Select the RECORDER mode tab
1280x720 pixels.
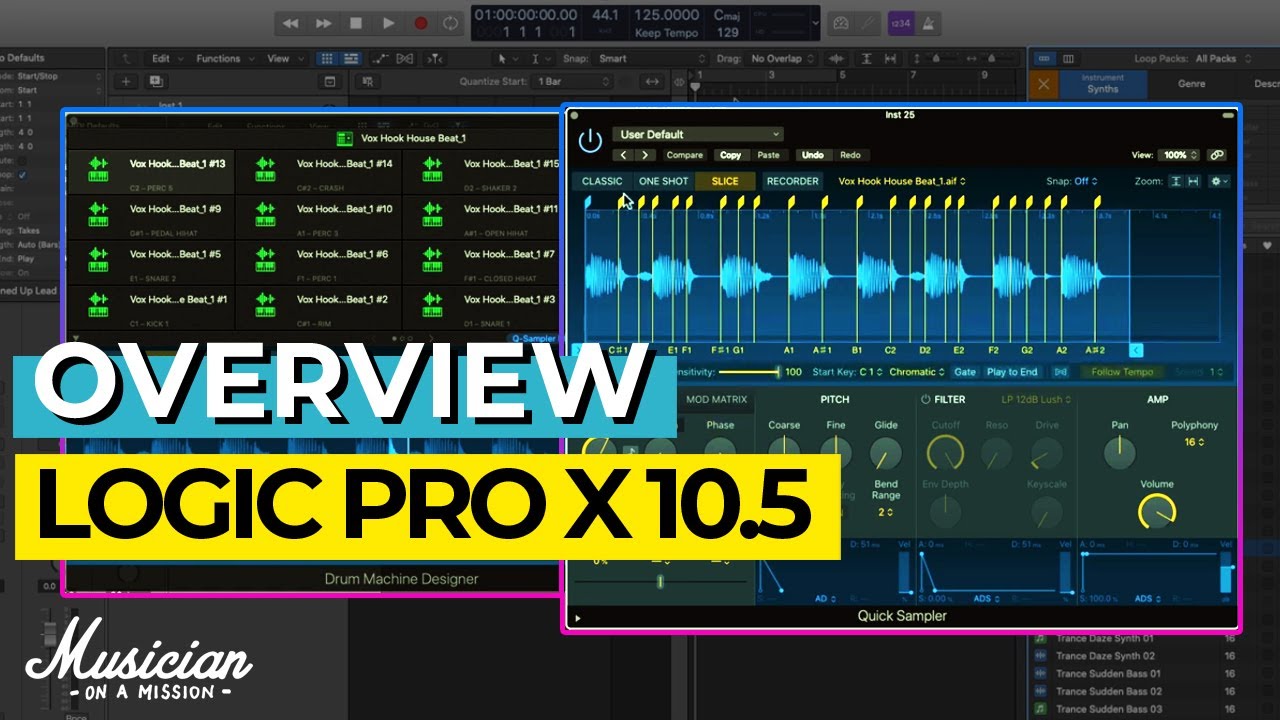792,181
